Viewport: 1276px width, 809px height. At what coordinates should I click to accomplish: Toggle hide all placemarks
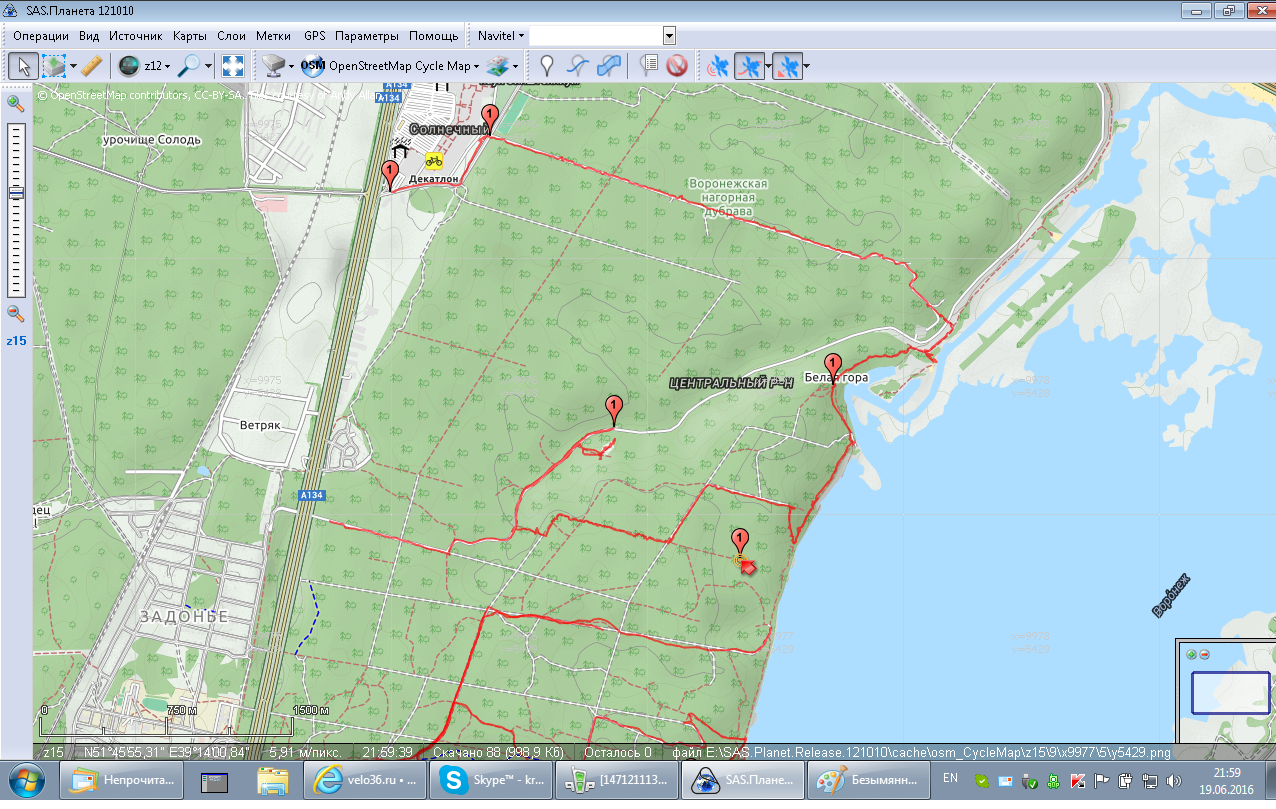[x=678, y=66]
